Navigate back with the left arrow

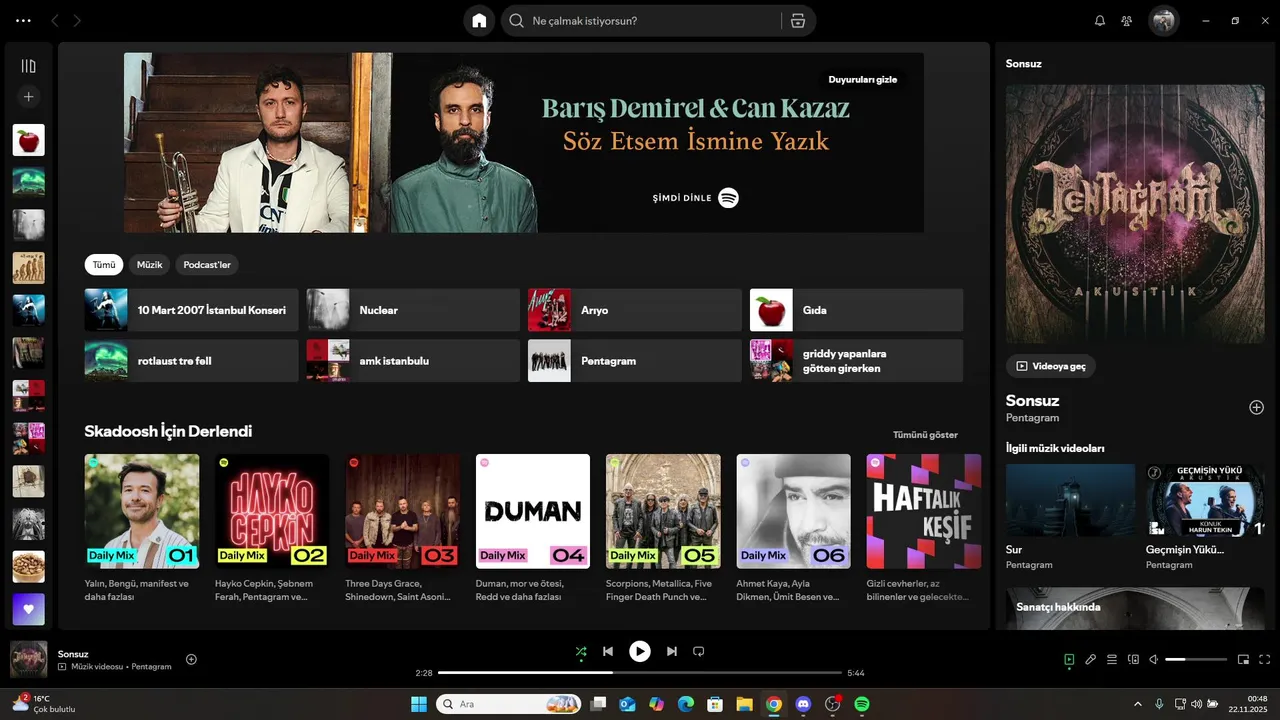point(55,20)
